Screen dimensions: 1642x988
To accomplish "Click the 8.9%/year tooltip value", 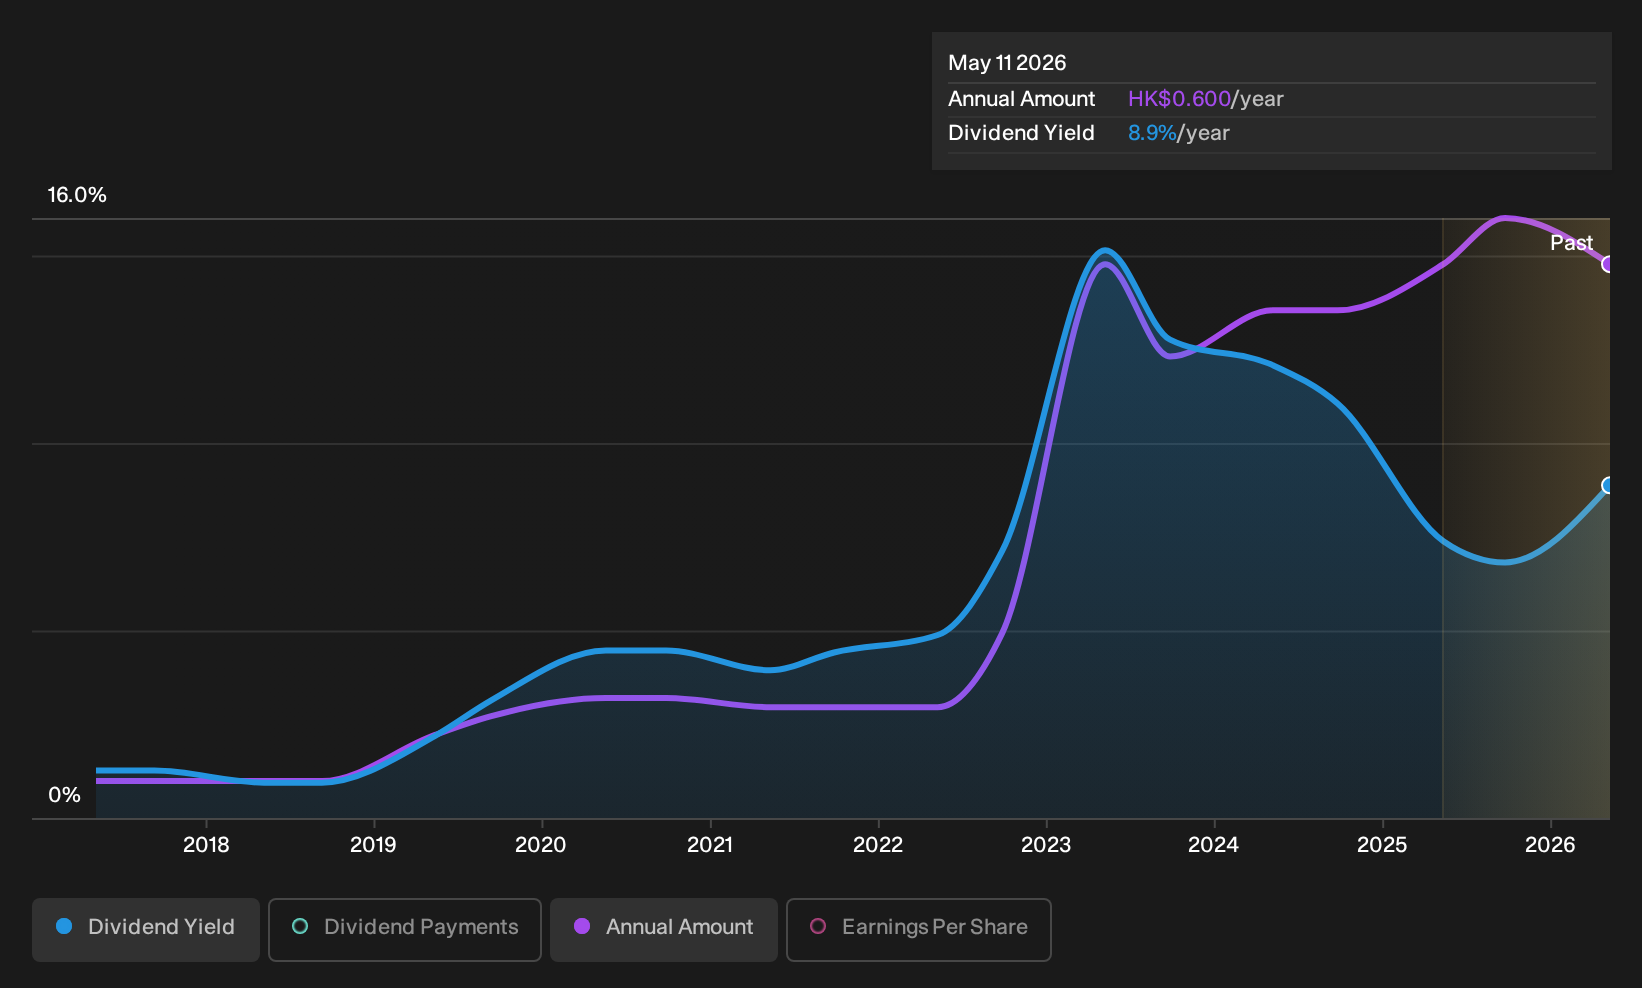I will [x=1178, y=133].
